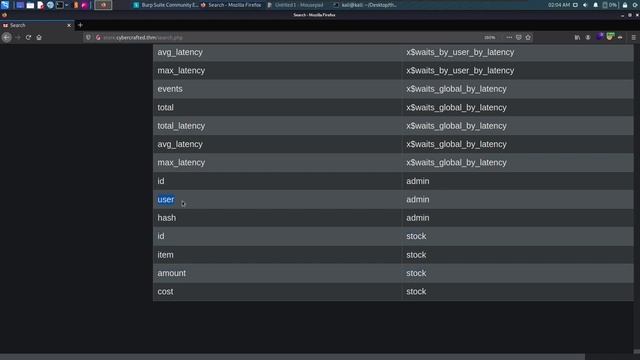
Task: Launch the text editor panel icon
Action: pos(40,5)
